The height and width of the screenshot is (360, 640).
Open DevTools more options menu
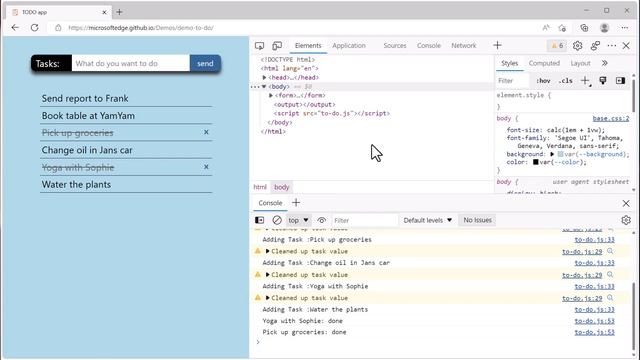(611, 46)
